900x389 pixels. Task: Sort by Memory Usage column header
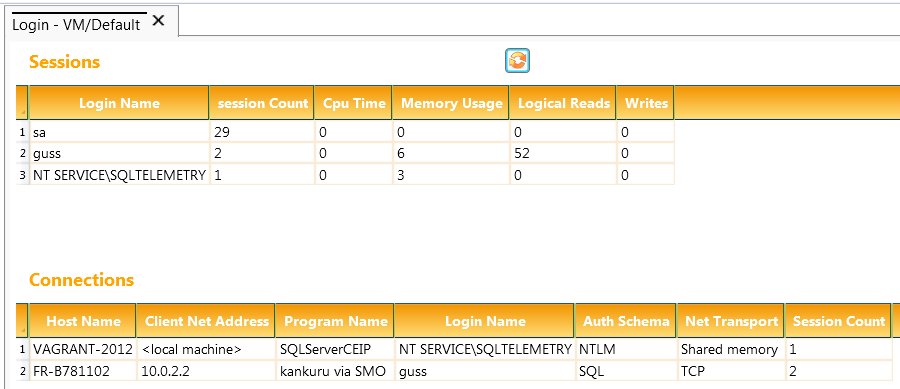[x=452, y=103]
